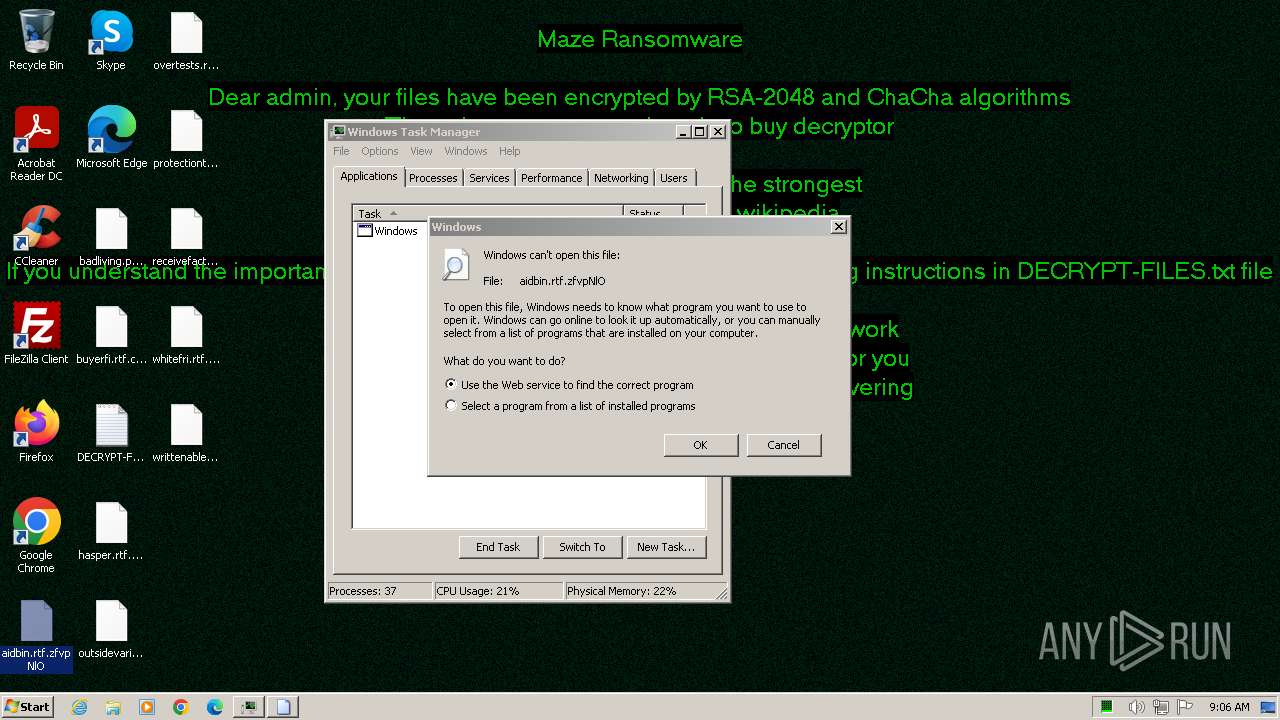The image size is (1280, 720).
Task: Select the hasper.rtf file icon
Action: click(x=111, y=530)
